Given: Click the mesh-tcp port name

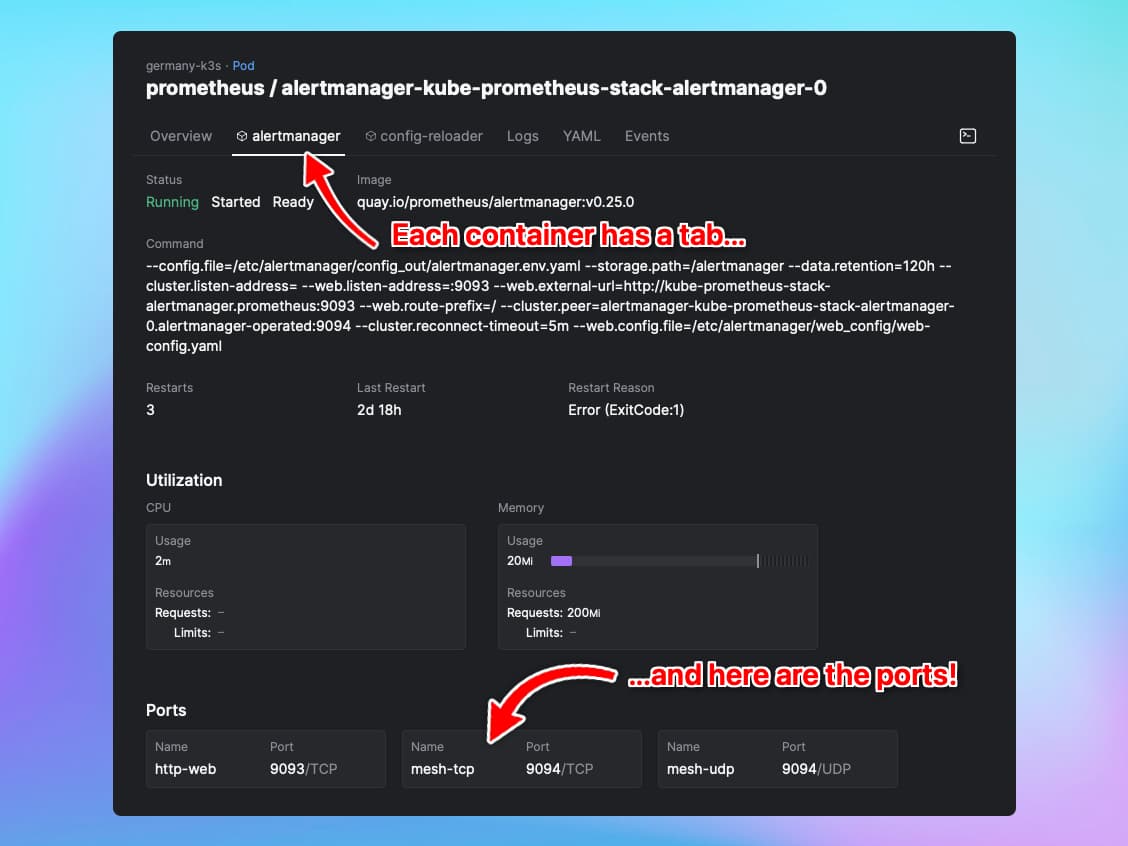Looking at the screenshot, I should (x=442, y=769).
